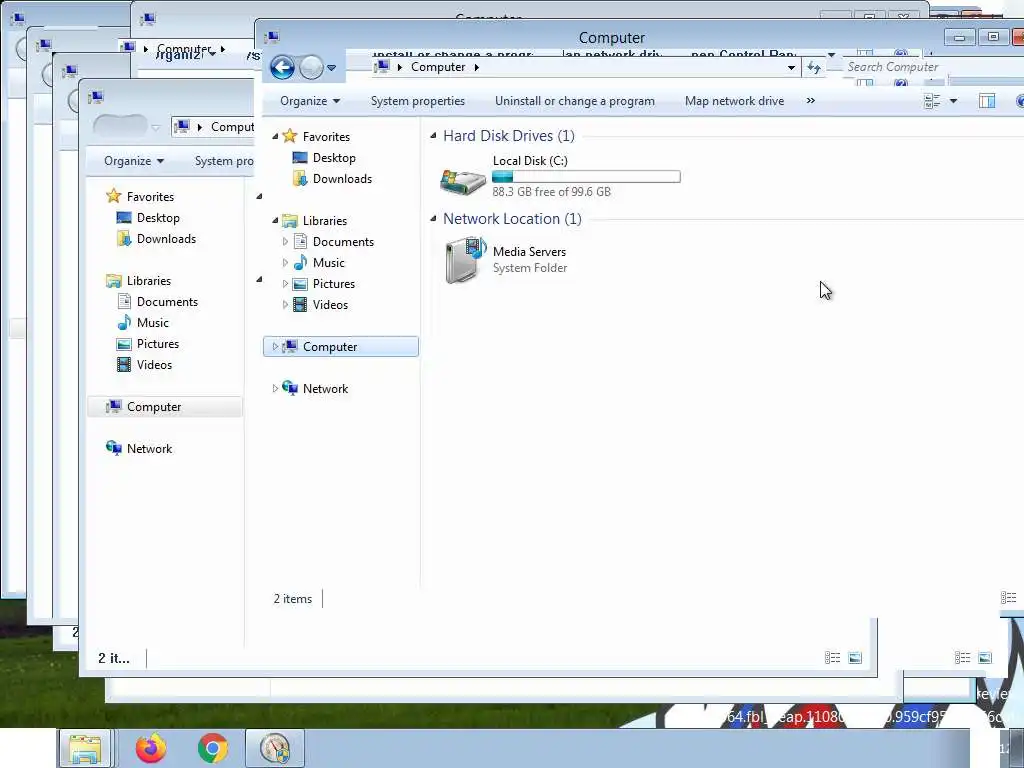Select Computer in the front navigation pane
This screenshot has height=768, width=1024.
click(341, 347)
